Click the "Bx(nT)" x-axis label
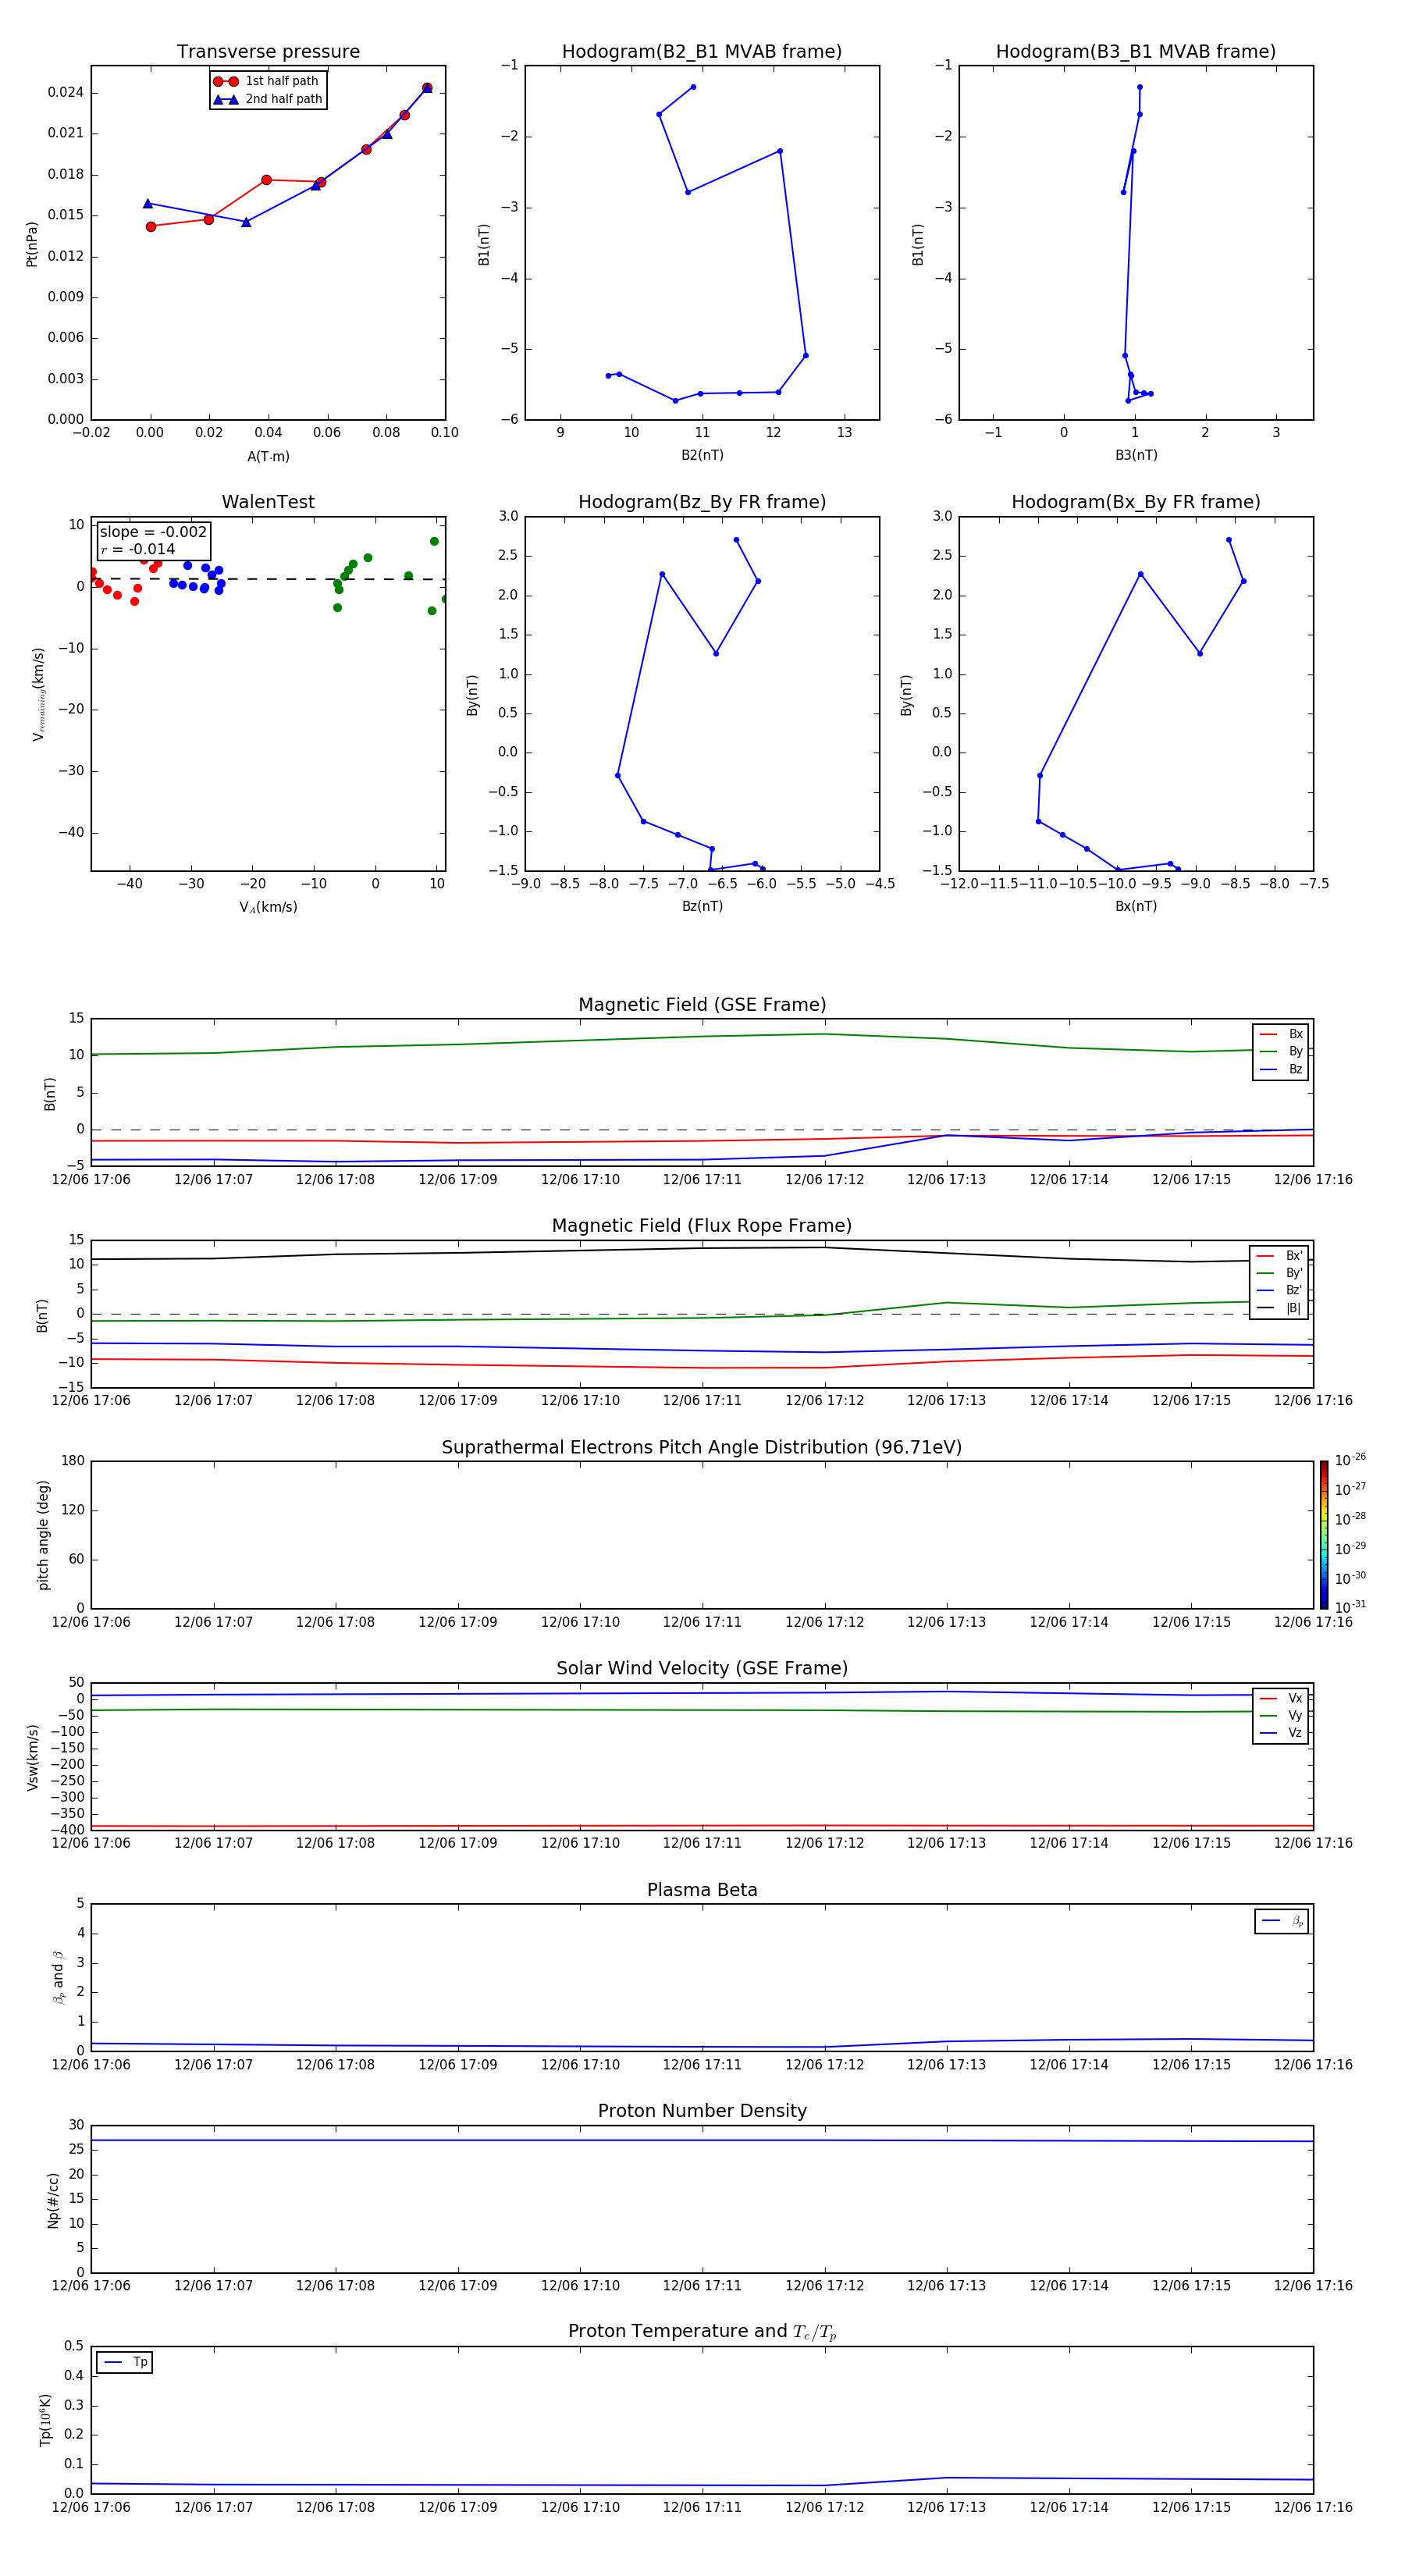Viewport: 1405px width, 2576px height. [x=1136, y=906]
